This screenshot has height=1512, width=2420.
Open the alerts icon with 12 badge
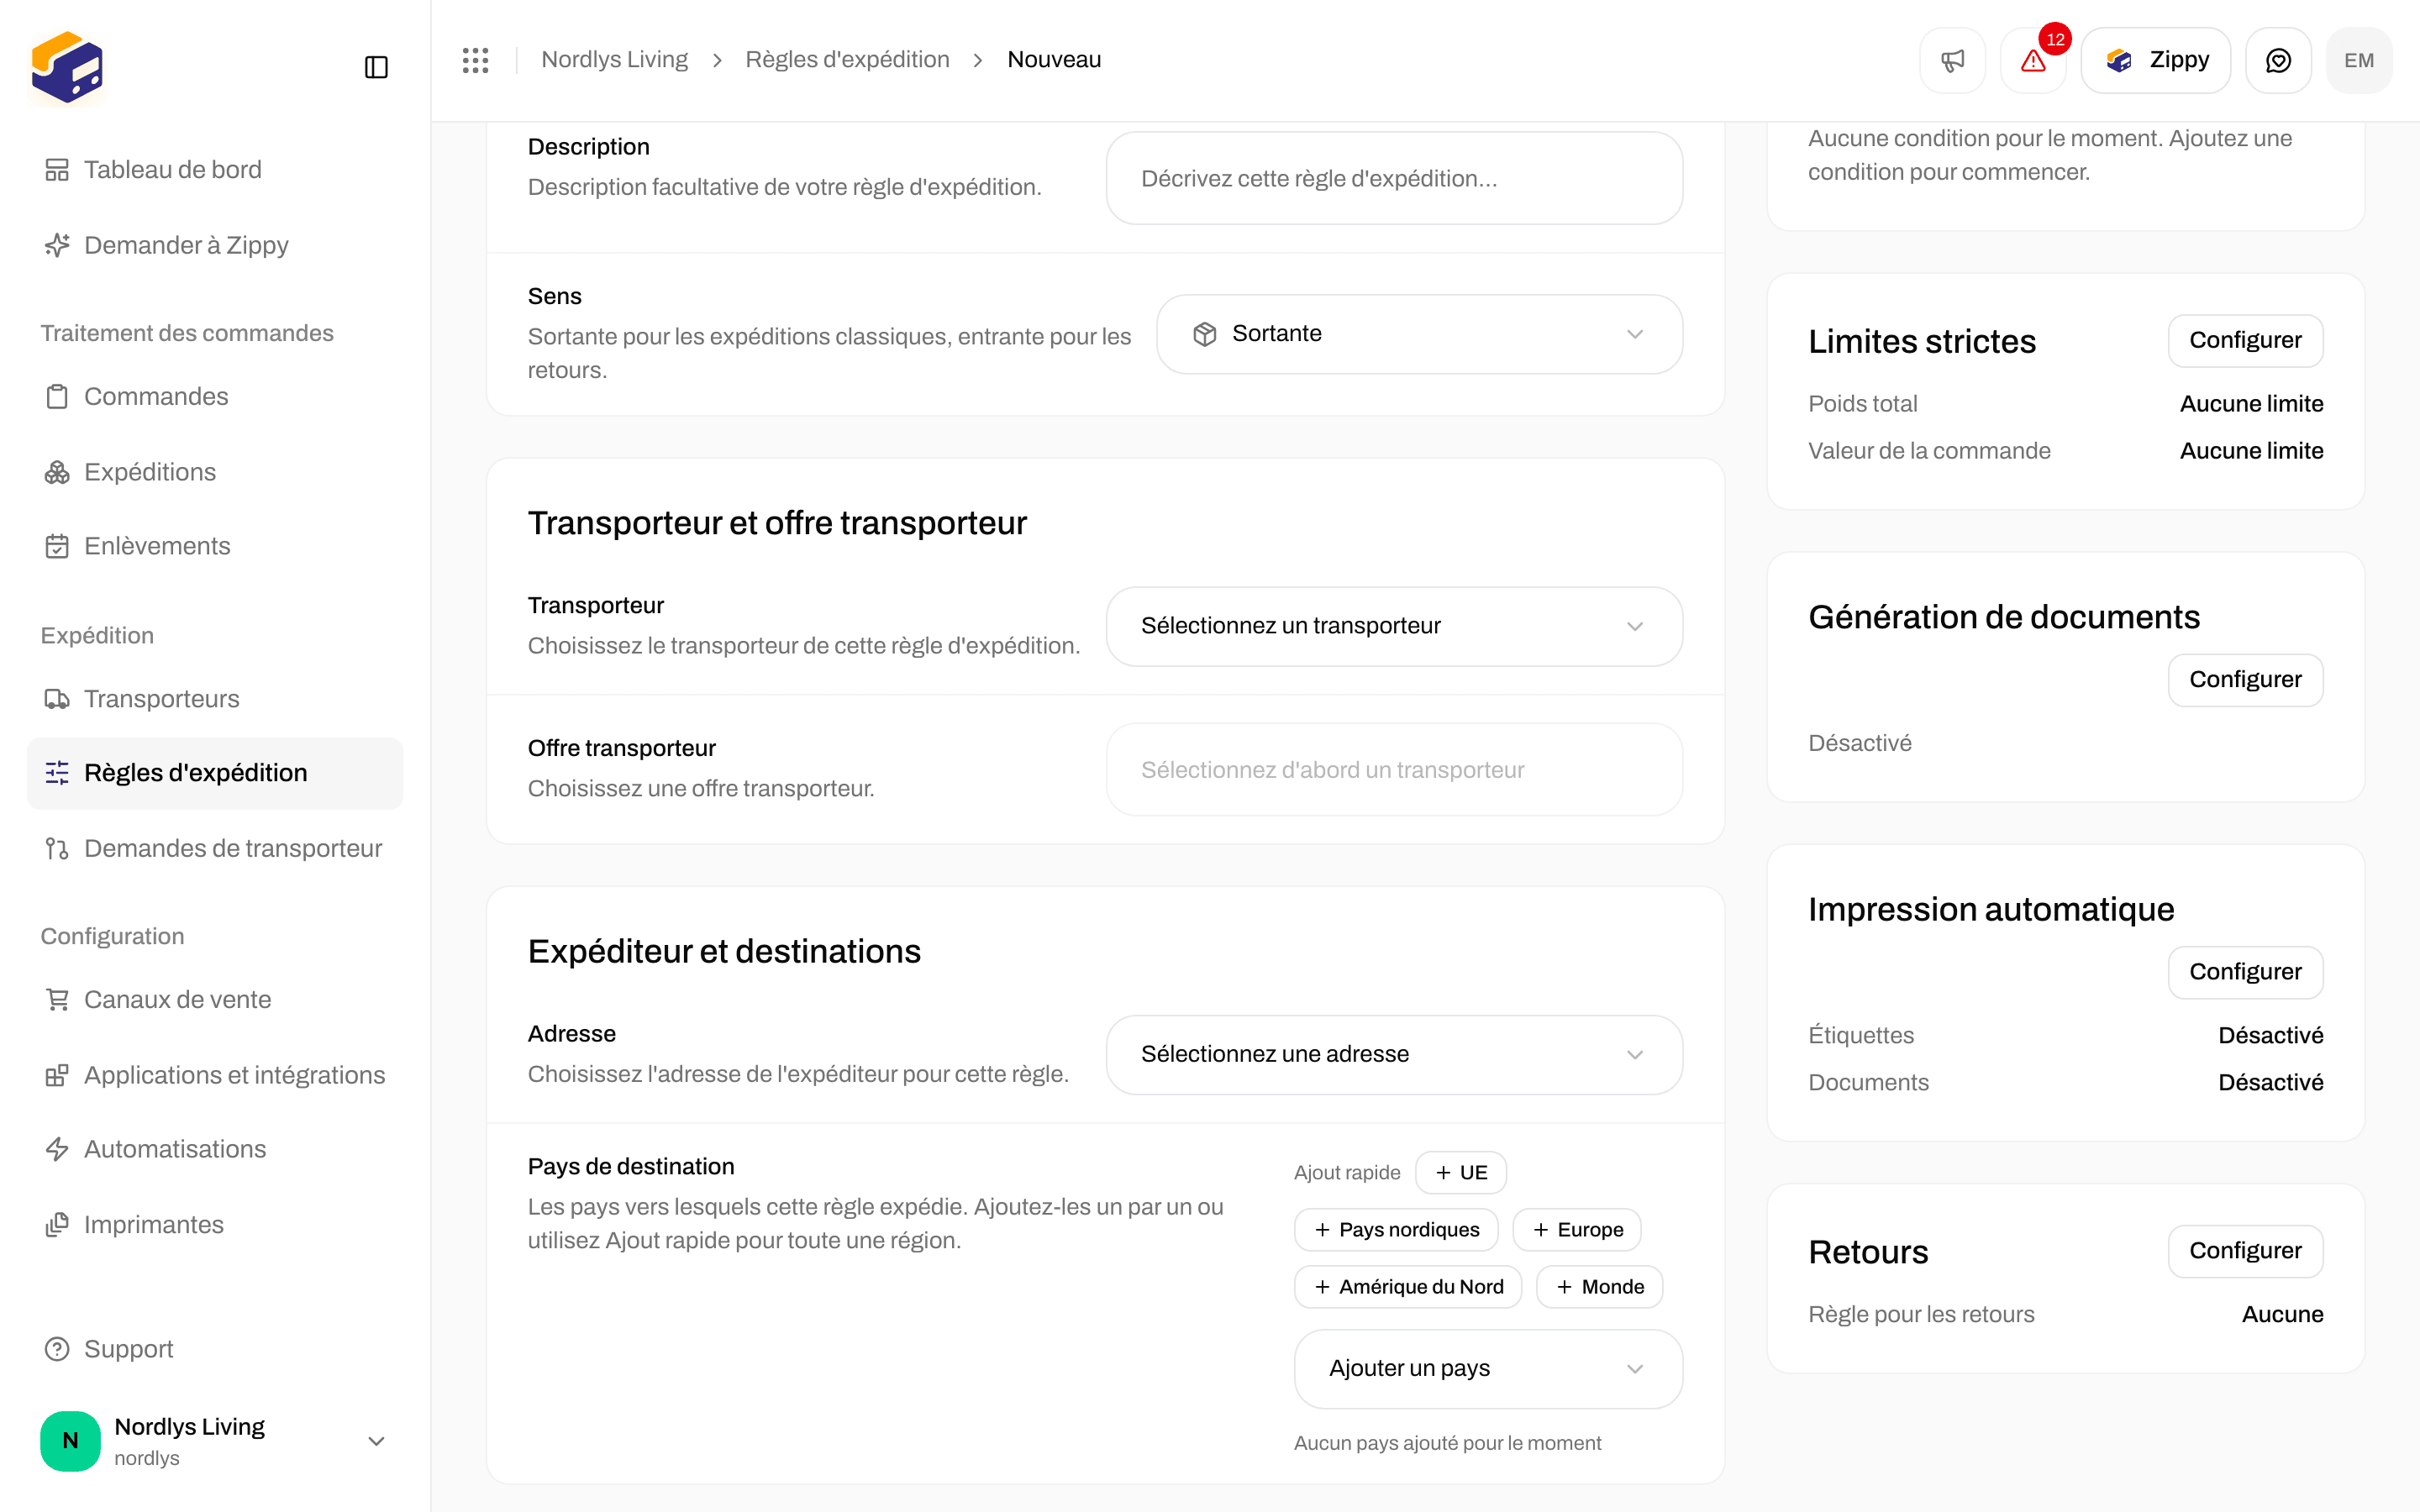tap(2033, 60)
